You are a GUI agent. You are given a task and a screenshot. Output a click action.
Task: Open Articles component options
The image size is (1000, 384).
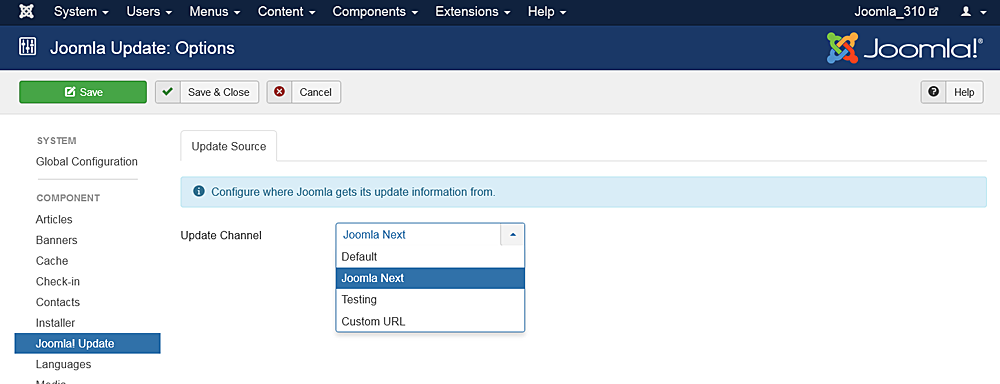pos(54,219)
